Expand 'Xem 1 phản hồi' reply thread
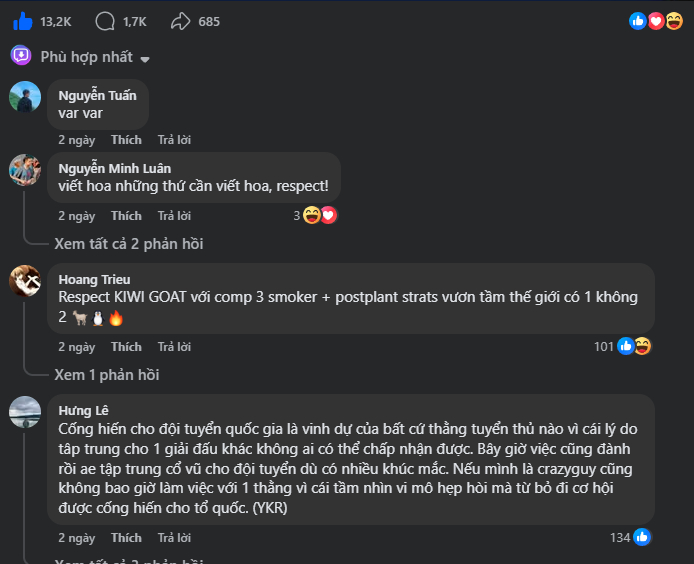This screenshot has width=694, height=564. pyautogui.click(x=106, y=374)
